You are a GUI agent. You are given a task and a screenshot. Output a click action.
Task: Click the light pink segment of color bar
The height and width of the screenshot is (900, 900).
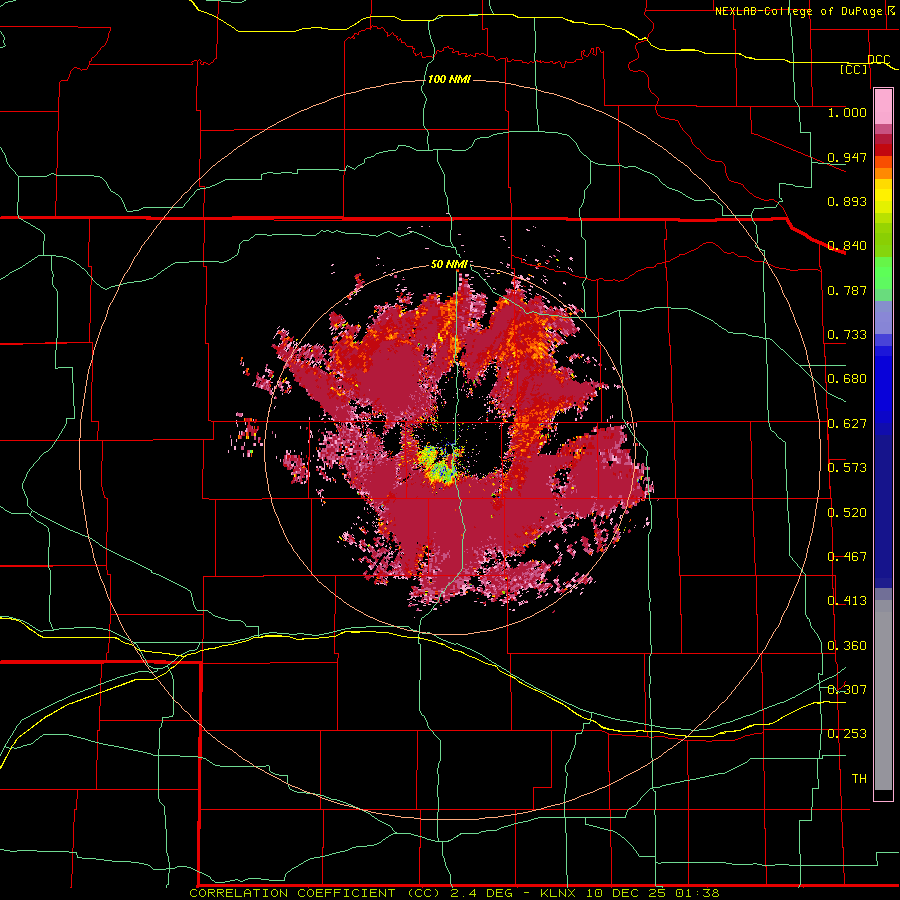coord(883,107)
